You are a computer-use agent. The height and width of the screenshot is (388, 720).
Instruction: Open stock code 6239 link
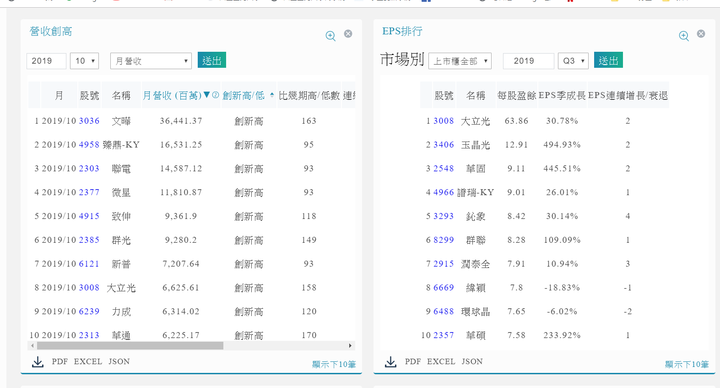(x=89, y=312)
